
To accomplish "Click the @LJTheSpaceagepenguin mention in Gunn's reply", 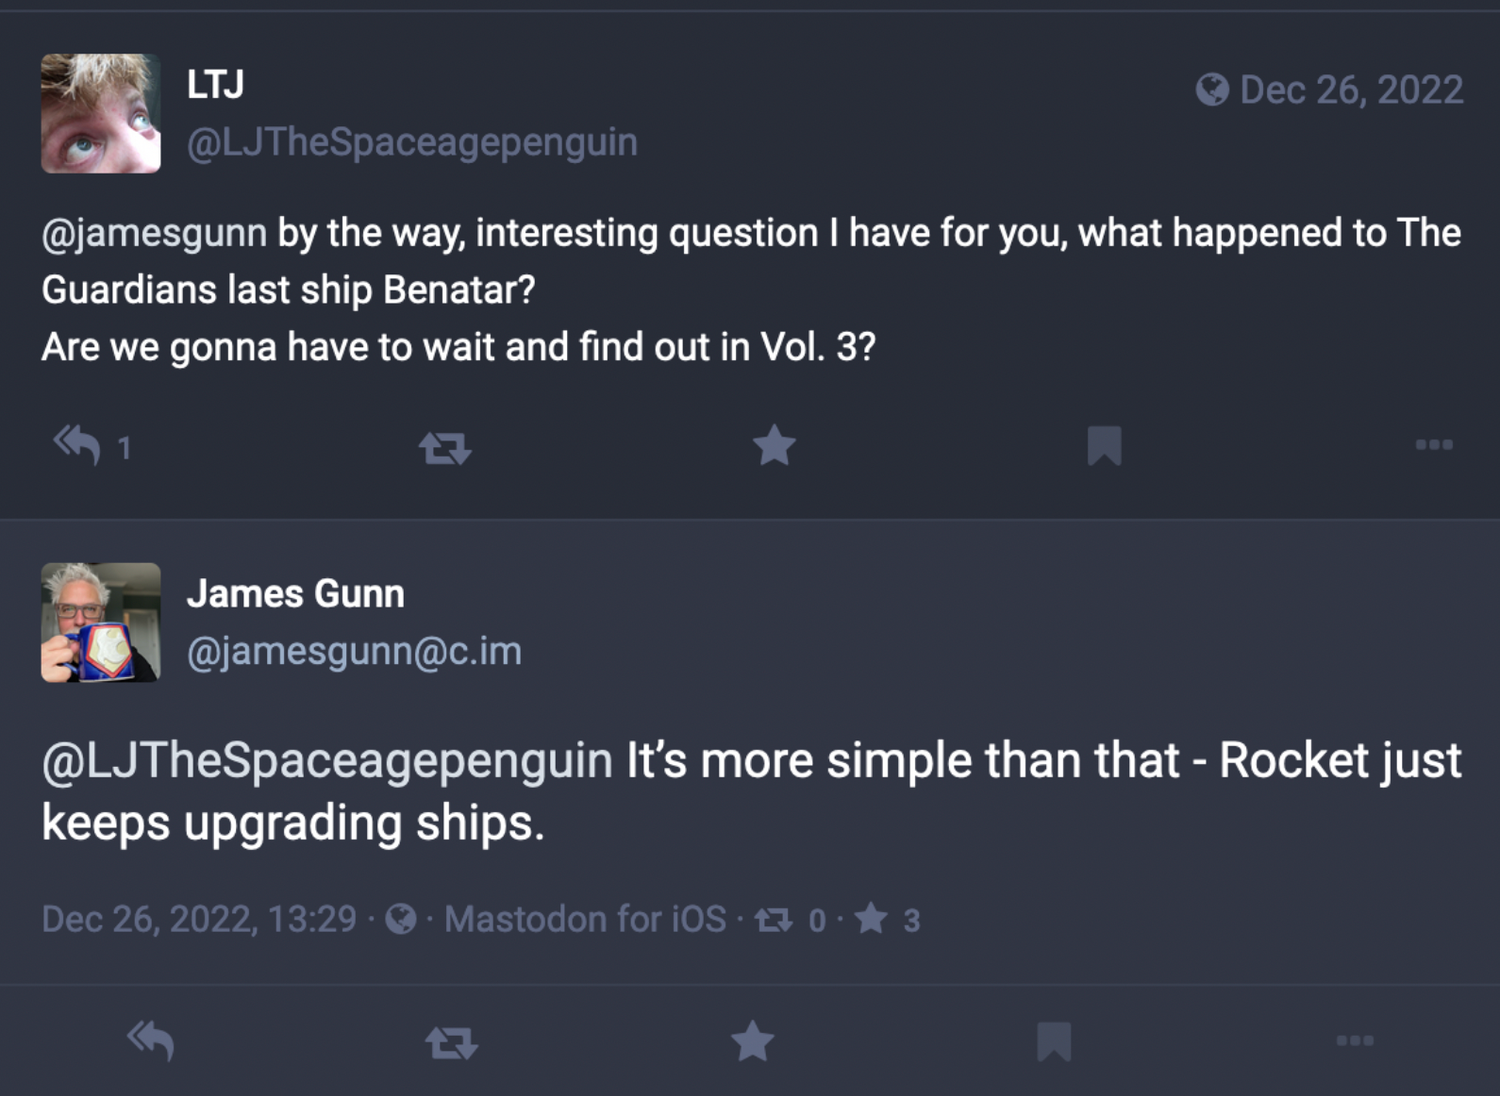I will (x=327, y=760).
